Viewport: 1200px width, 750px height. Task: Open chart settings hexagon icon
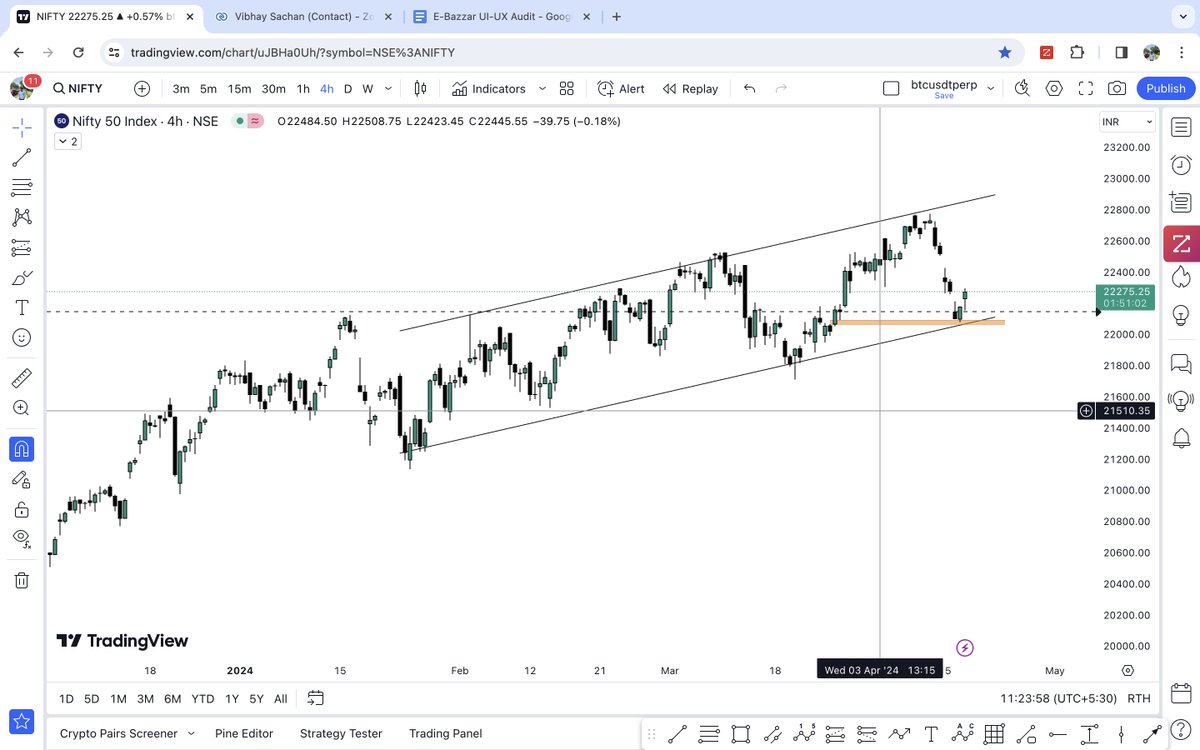click(1054, 88)
